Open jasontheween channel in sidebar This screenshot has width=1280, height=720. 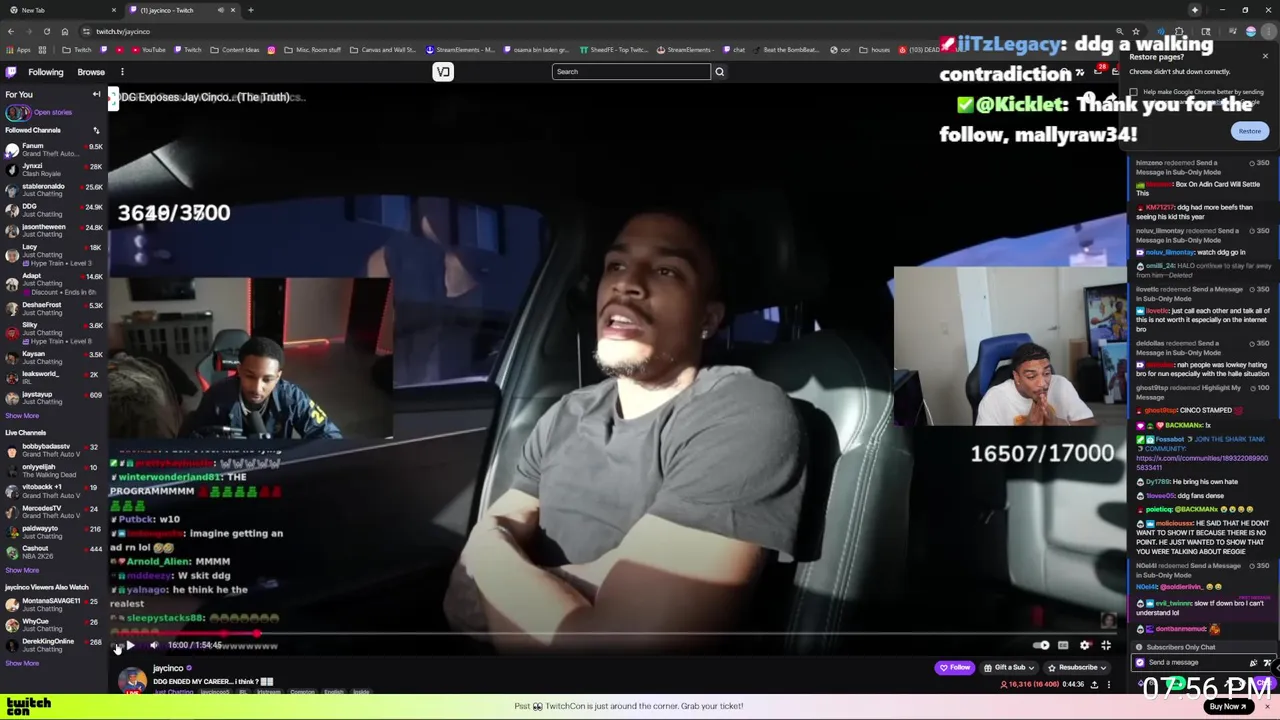pyautogui.click(x=54, y=230)
